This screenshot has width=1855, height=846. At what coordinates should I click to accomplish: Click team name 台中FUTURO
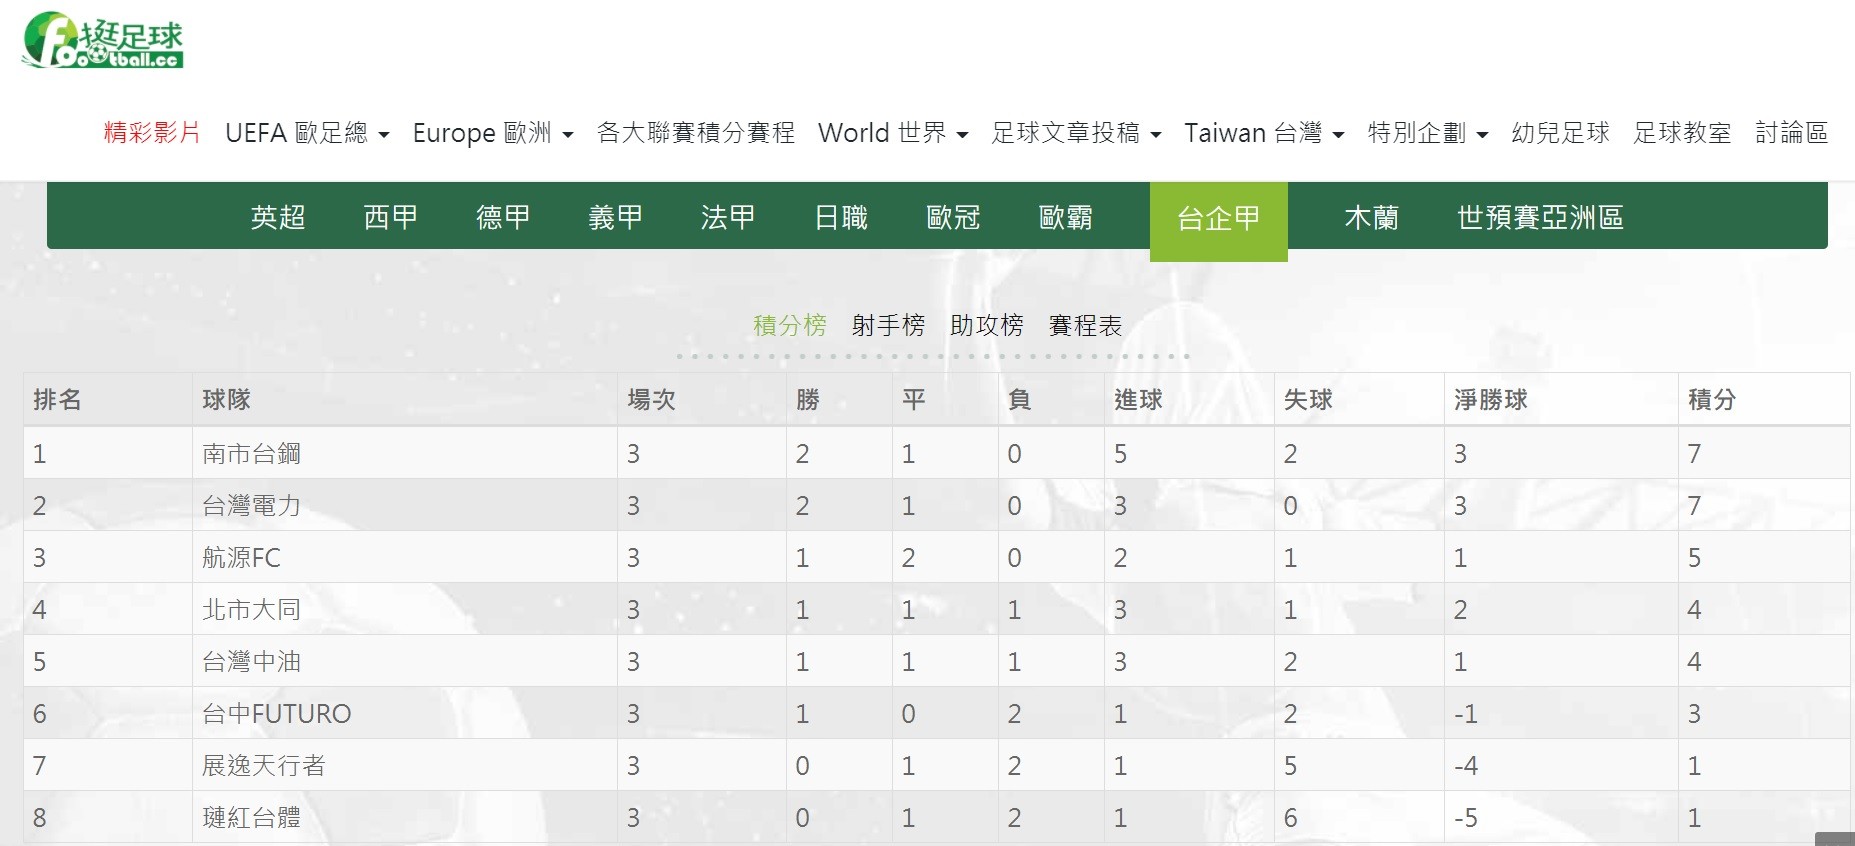coord(277,714)
